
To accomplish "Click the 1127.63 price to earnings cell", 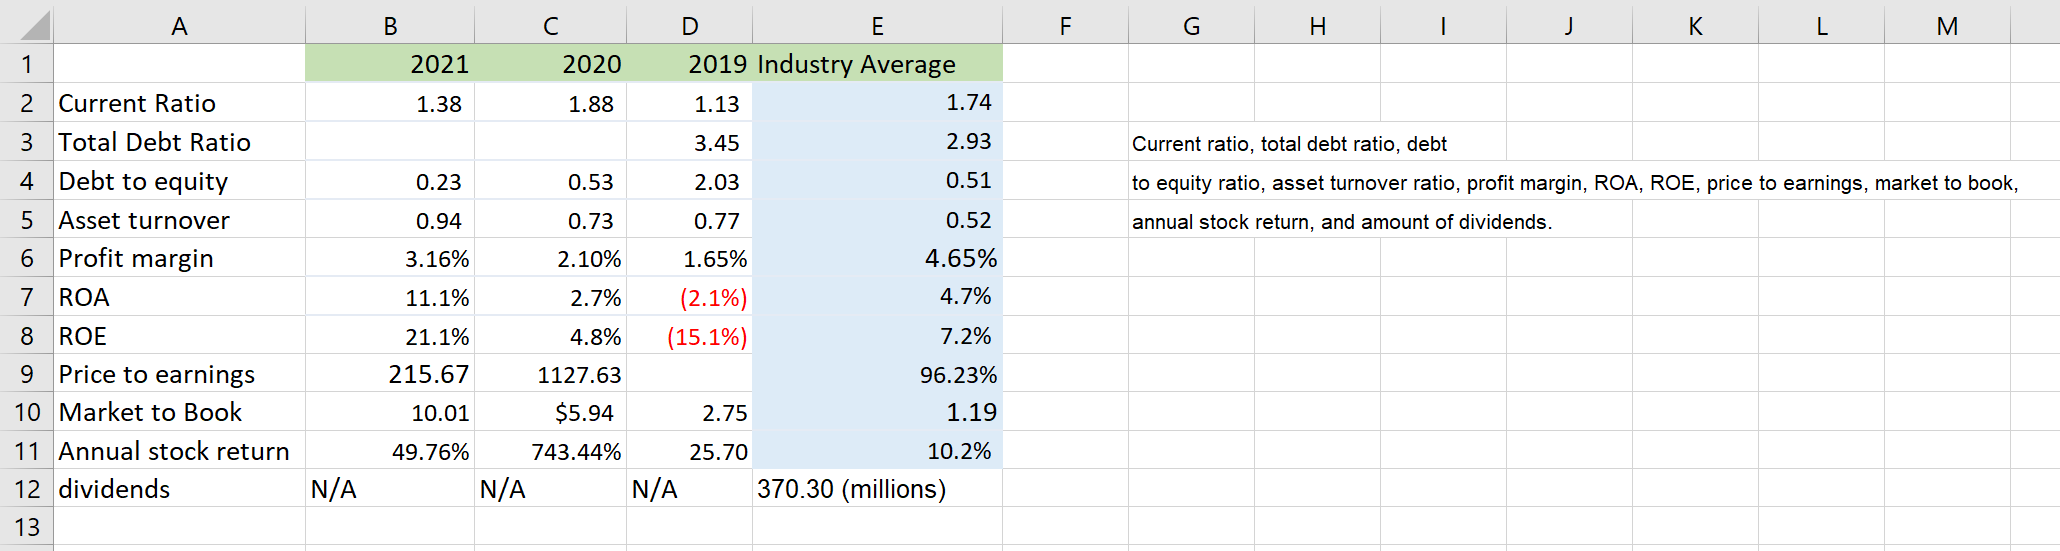I will click(550, 374).
